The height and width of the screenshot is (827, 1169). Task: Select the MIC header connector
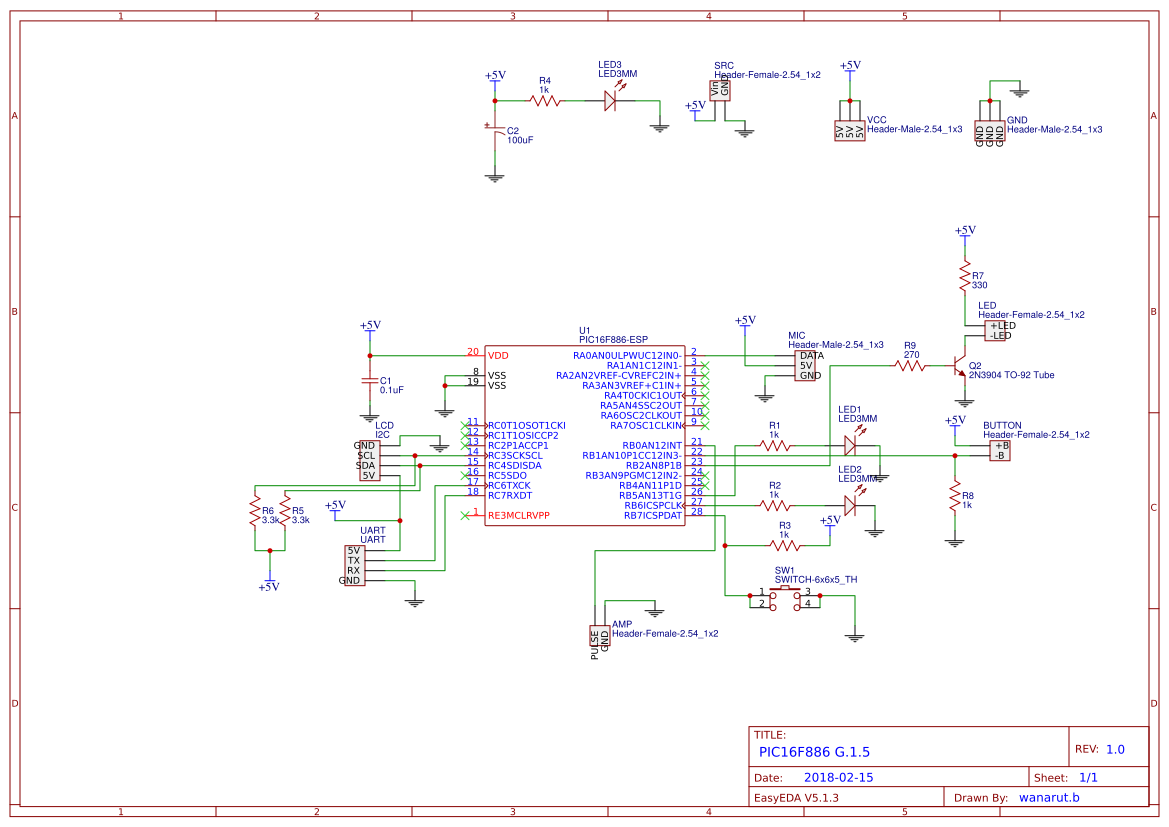tap(805, 366)
